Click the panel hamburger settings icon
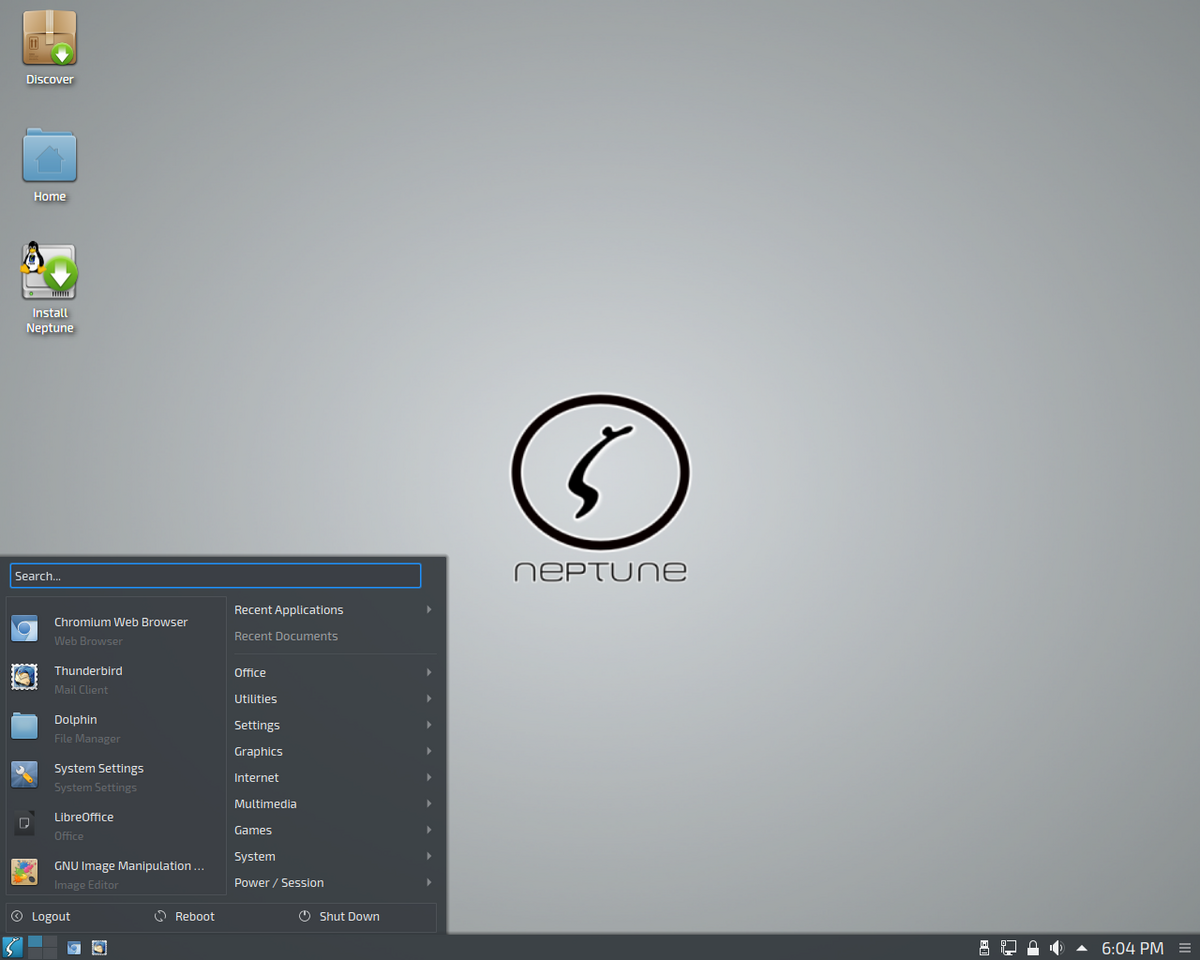The height and width of the screenshot is (960, 1200). pyautogui.click(x=1185, y=948)
